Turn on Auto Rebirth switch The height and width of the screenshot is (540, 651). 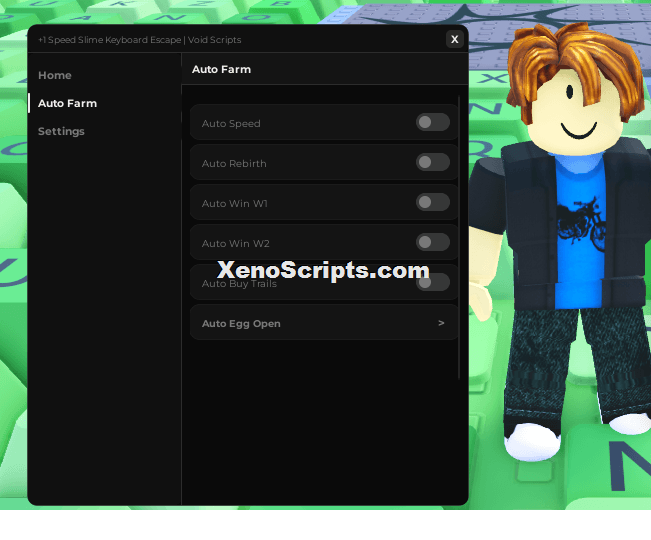point(433,162)
